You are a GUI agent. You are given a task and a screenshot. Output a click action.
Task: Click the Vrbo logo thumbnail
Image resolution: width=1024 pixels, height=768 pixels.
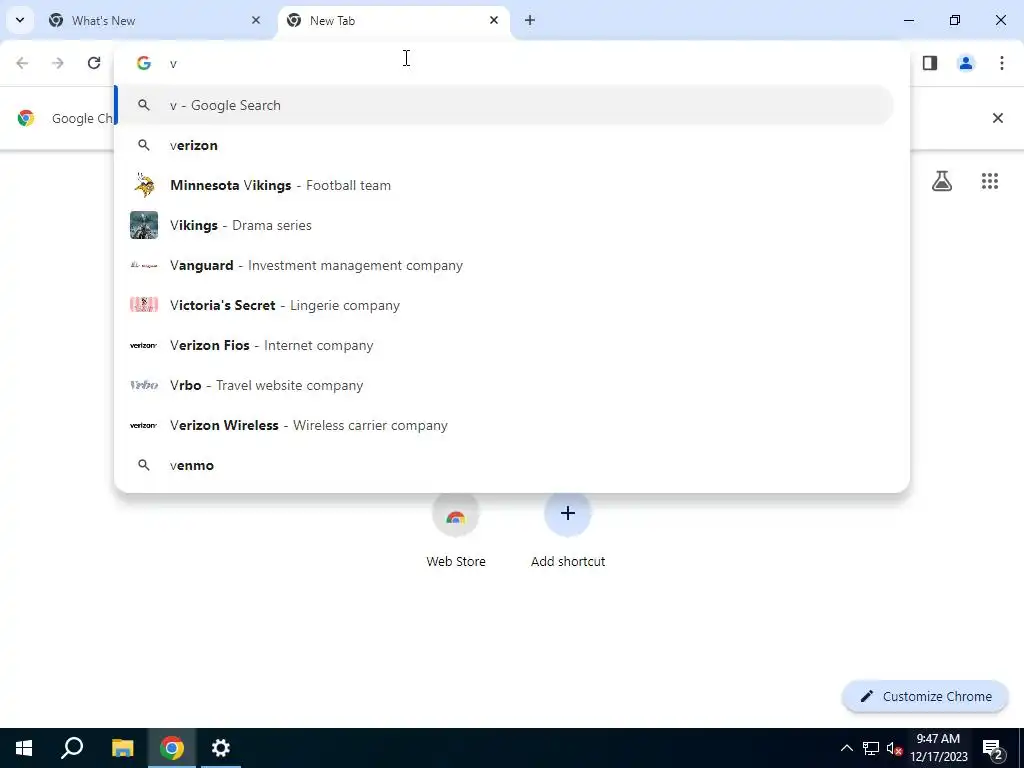click(x=144, y=385)
